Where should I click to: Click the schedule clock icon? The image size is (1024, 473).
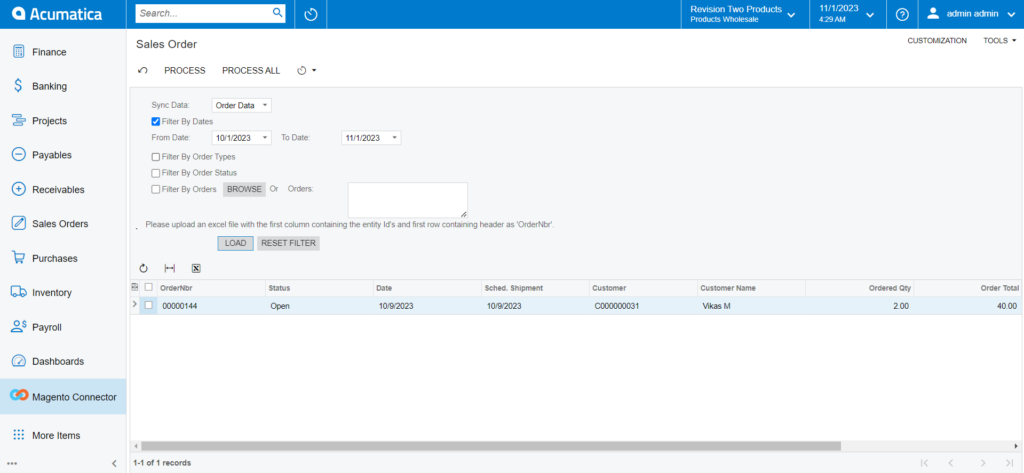click(302, 71)
